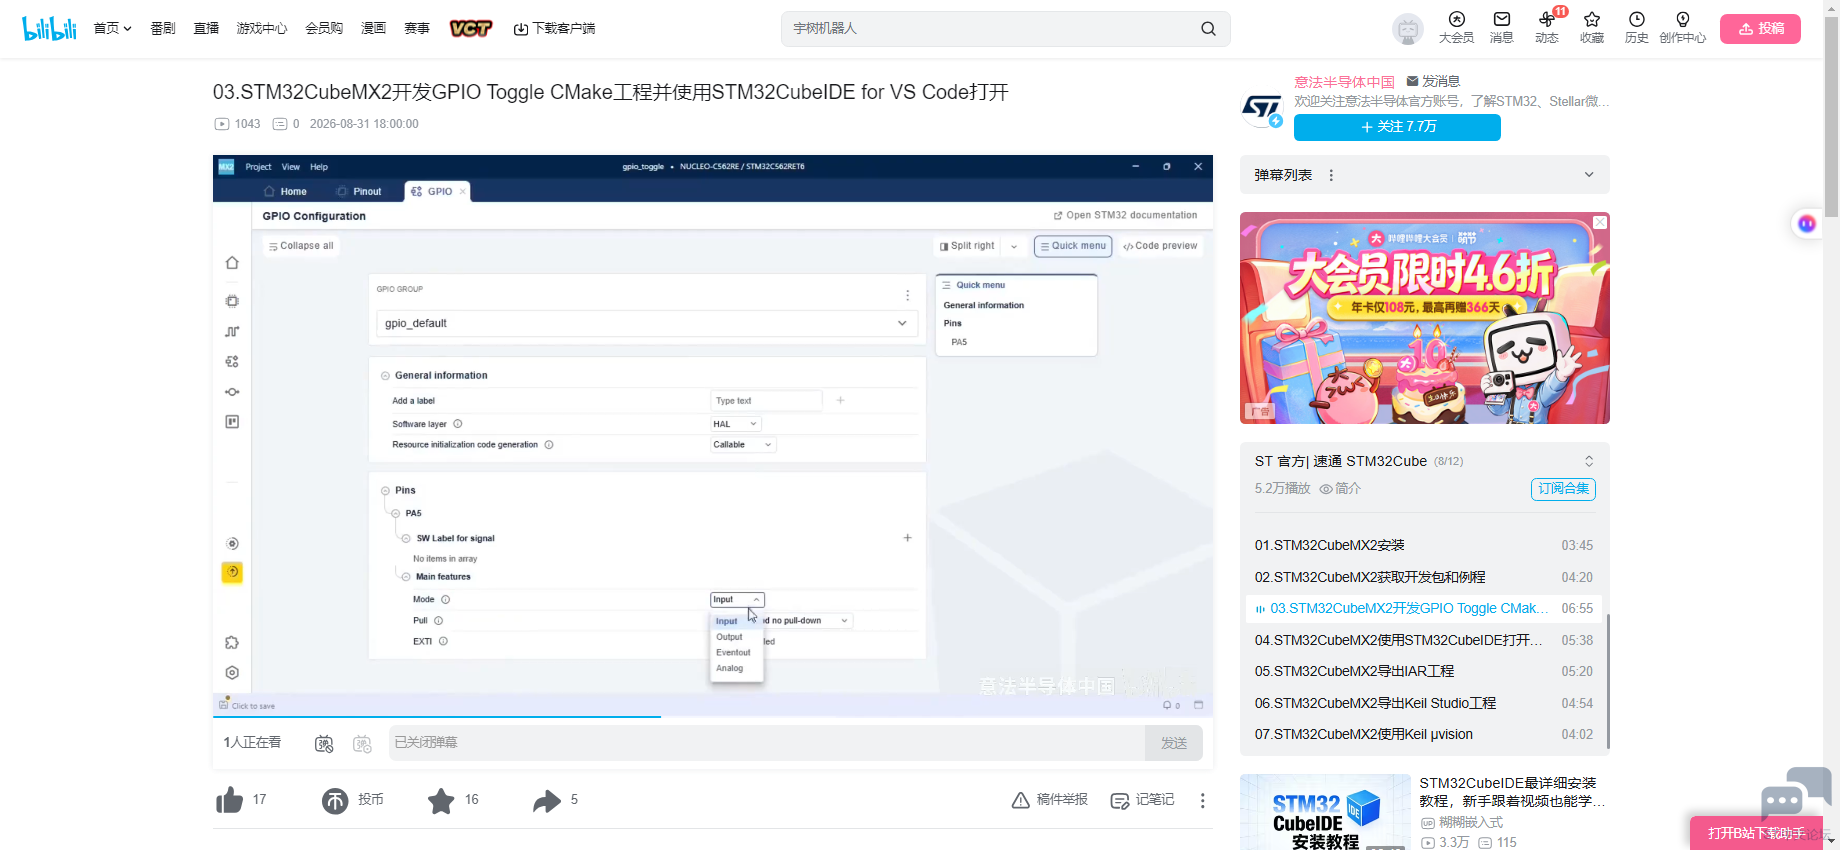This screenshot has height=850, width=1840.
Task: Follow with the 关注 7.7万 button
Action: pyautogui.click(x=1397, y=127)
